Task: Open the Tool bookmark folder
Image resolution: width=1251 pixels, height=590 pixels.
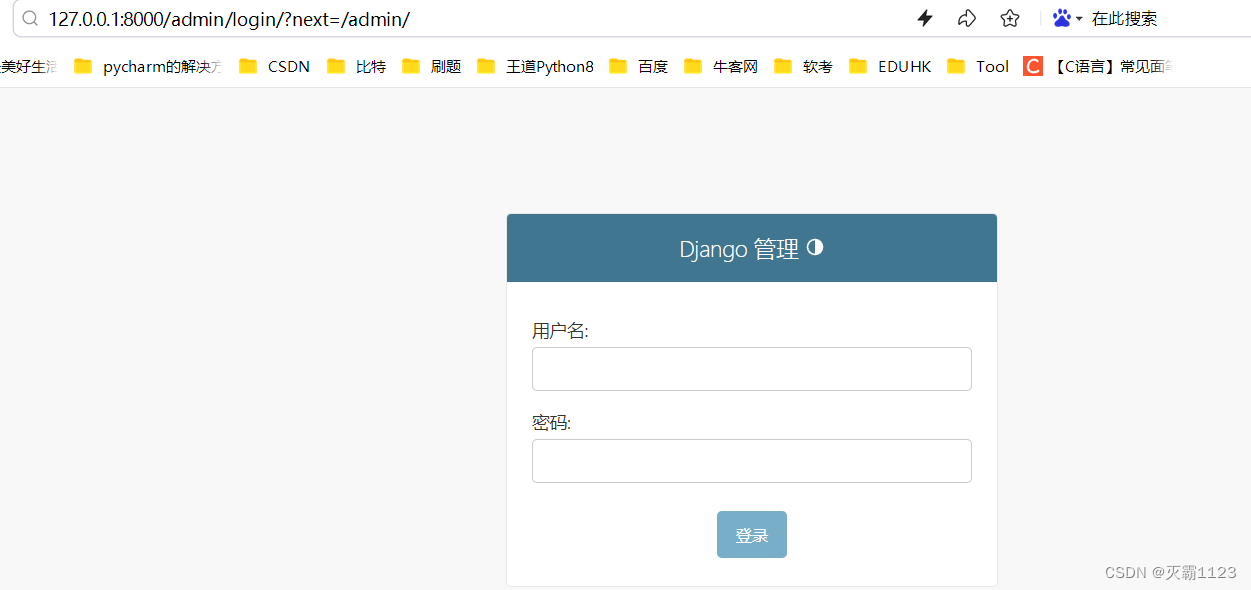Action: 978,66
